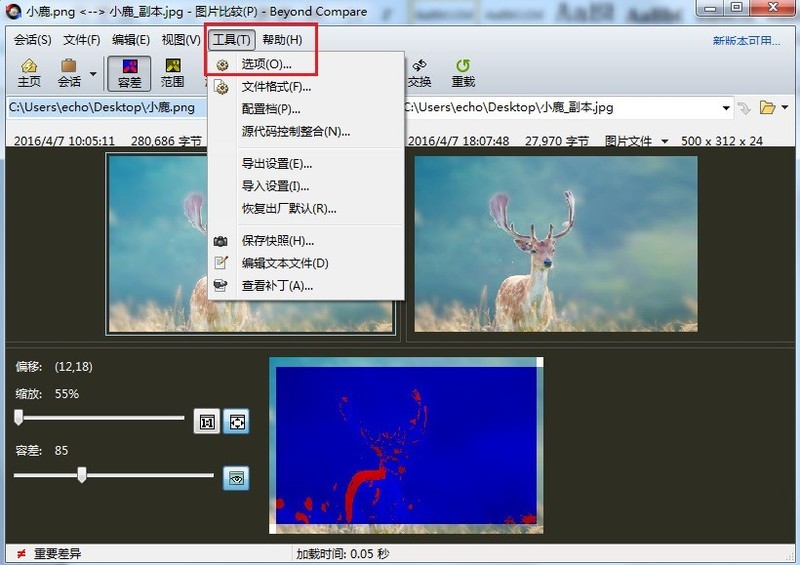Click the 重要差异 status text
The image size is (800, 565).
(57, 554)
